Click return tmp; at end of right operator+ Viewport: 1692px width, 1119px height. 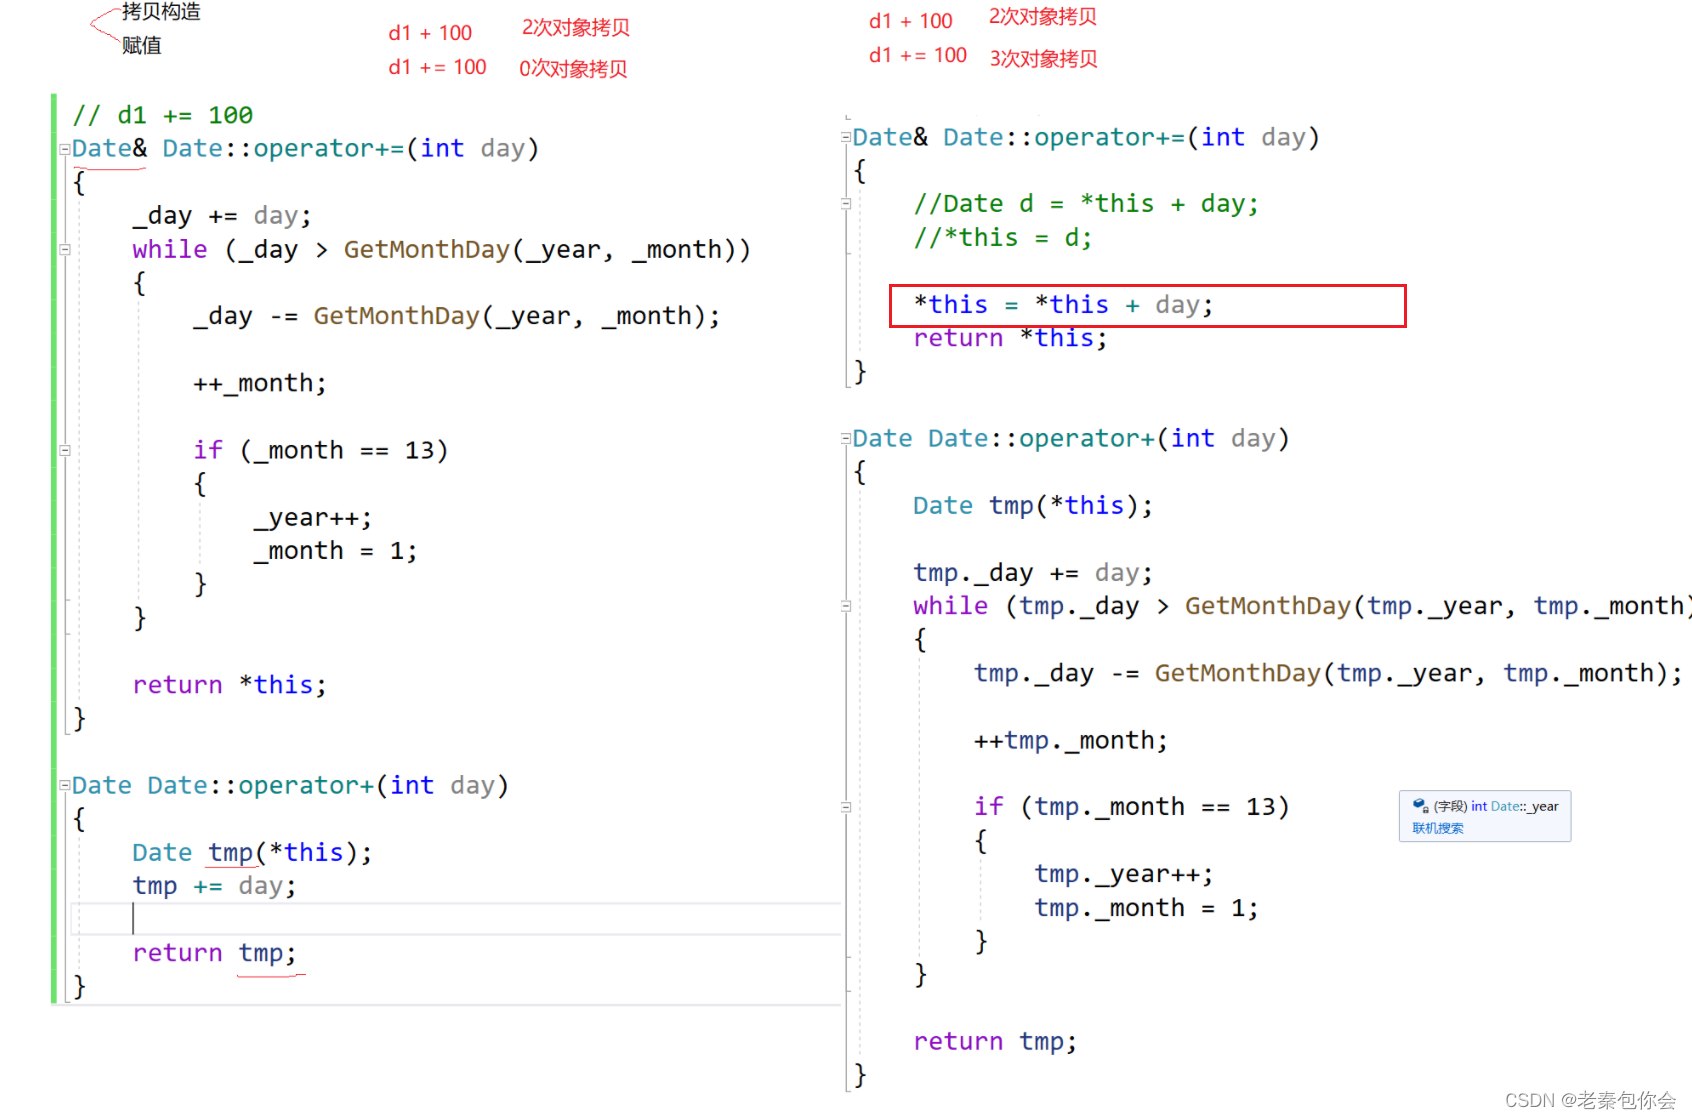coord(996,1042)
